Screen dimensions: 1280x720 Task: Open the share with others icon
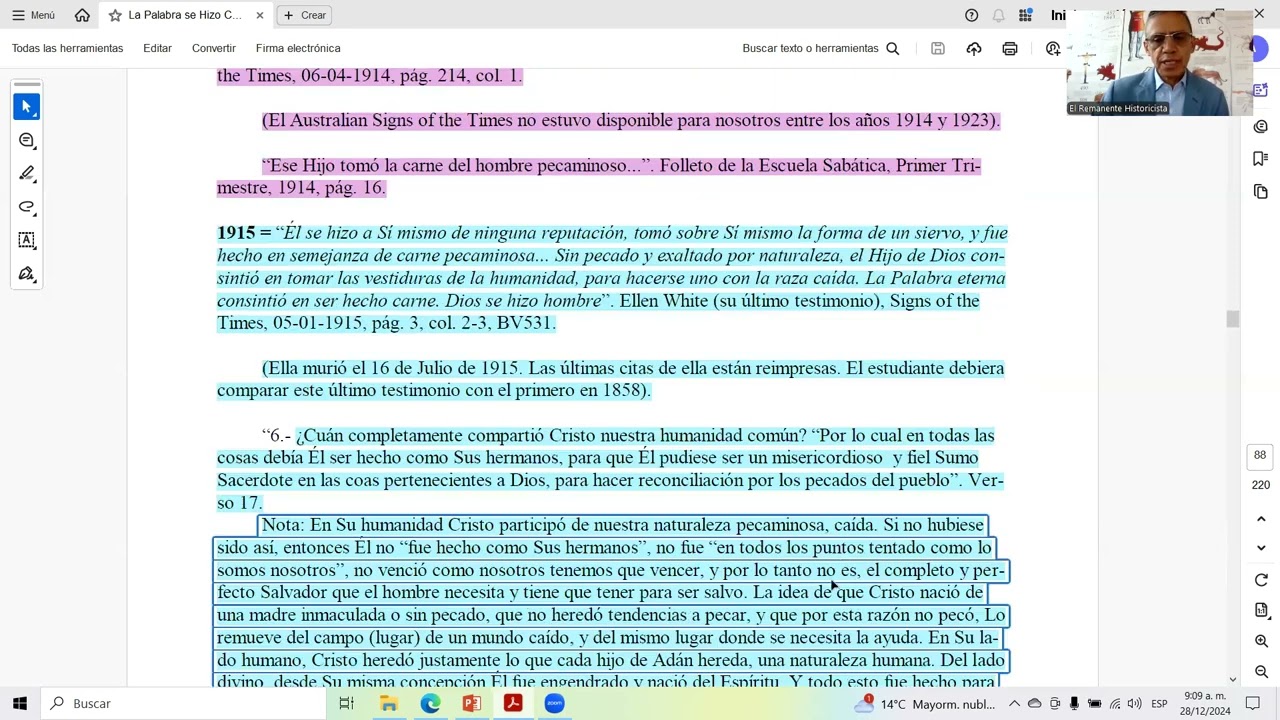[1053, 48]
